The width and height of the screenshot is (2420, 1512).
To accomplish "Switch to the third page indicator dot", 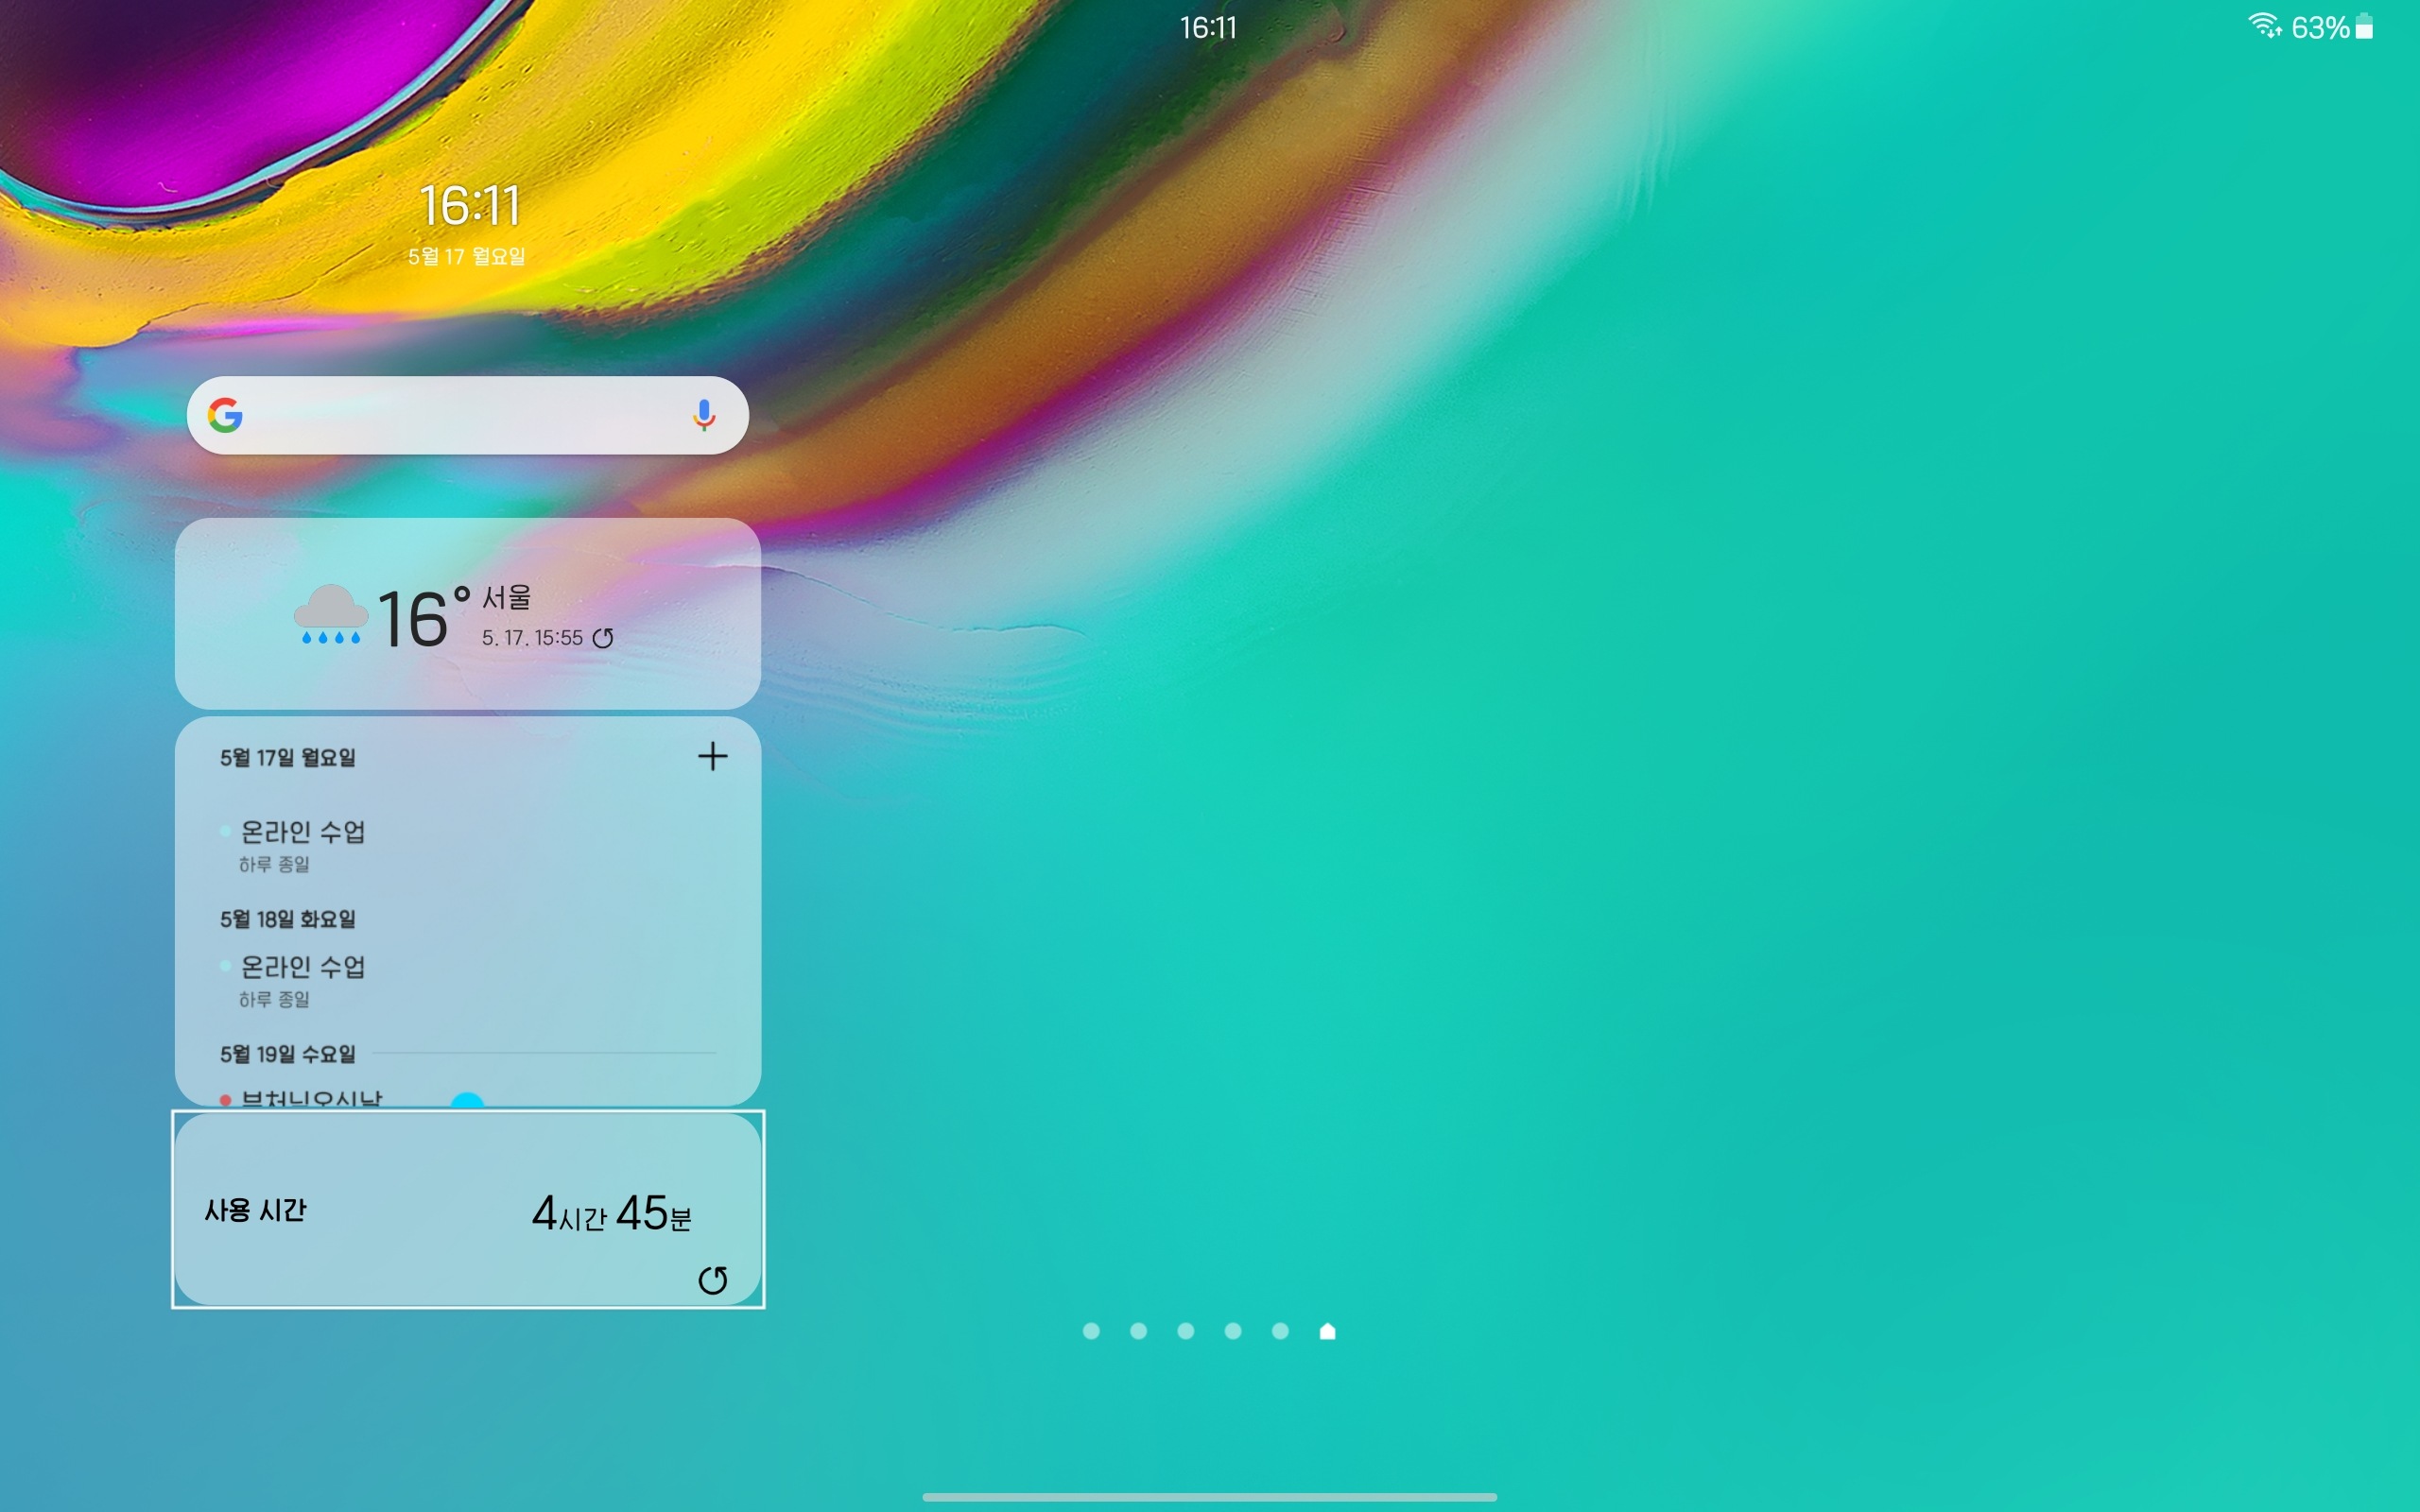I will pyautogui.click(x=1185, y=1331).
